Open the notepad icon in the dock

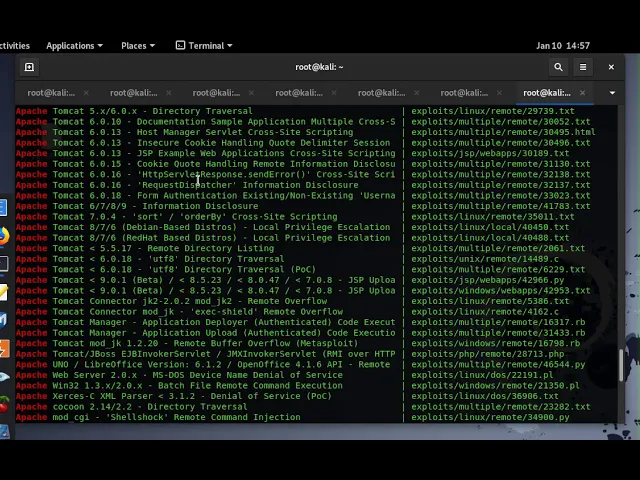pyautogui.click(x=4, y=293)
